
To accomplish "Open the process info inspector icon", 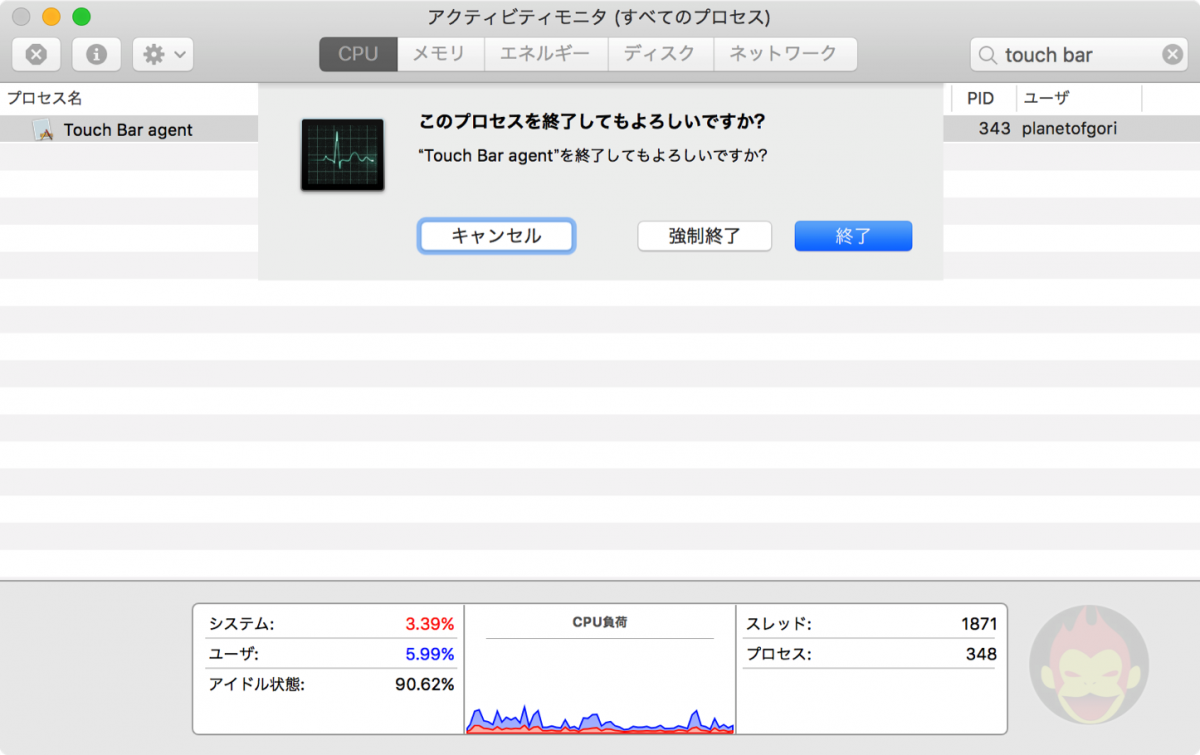I will pyautogui.click(x=97, y=54).
